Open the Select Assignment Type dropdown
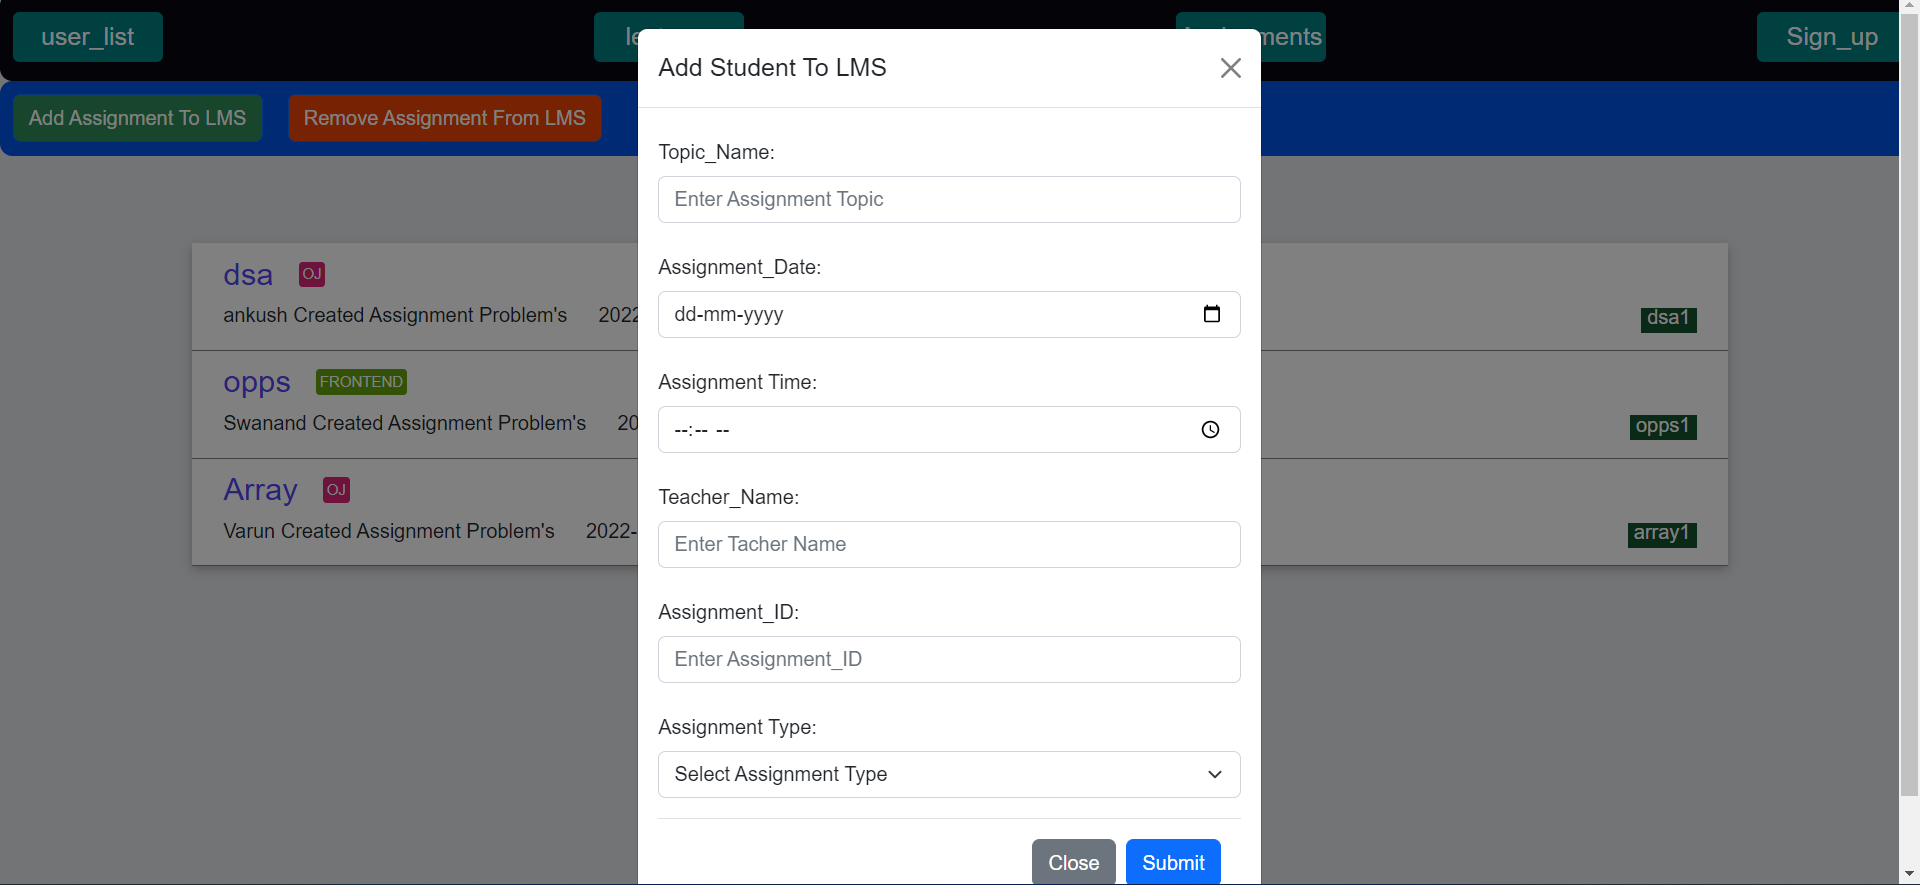The image size is (1920, 885). (x=948, y=774)
